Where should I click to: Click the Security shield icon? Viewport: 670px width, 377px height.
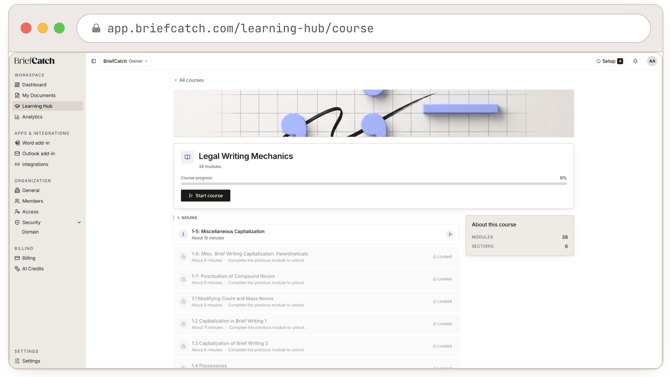point(17,222)
